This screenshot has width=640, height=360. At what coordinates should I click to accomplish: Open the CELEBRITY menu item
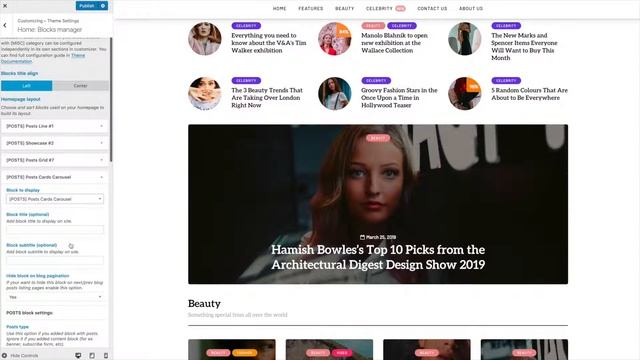(379, 8)
